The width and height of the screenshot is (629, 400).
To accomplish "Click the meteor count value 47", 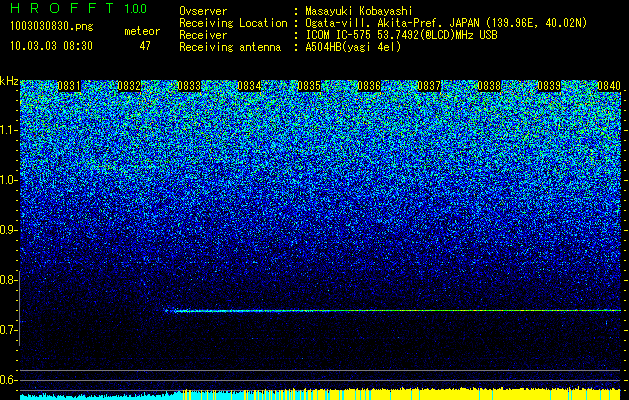I will tap(145, 46).
